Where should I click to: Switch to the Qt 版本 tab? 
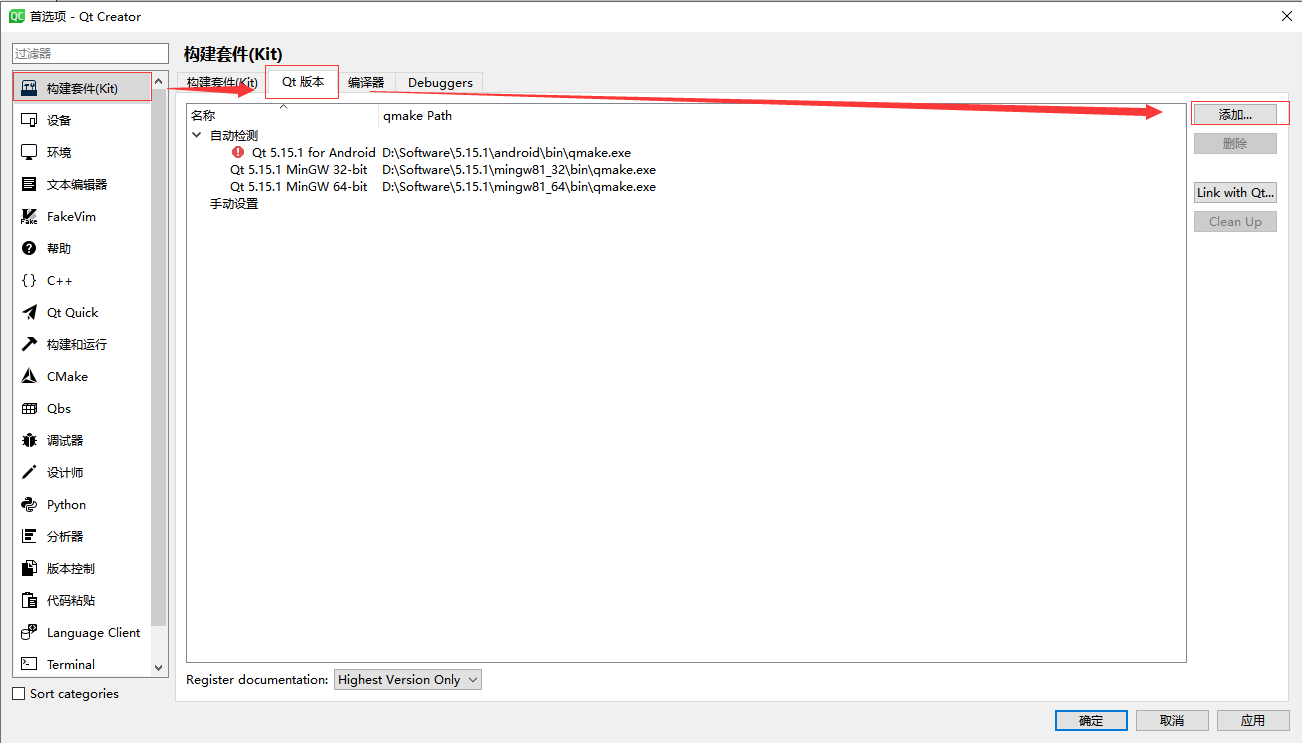pyautogui.click(x=303, y=82)
